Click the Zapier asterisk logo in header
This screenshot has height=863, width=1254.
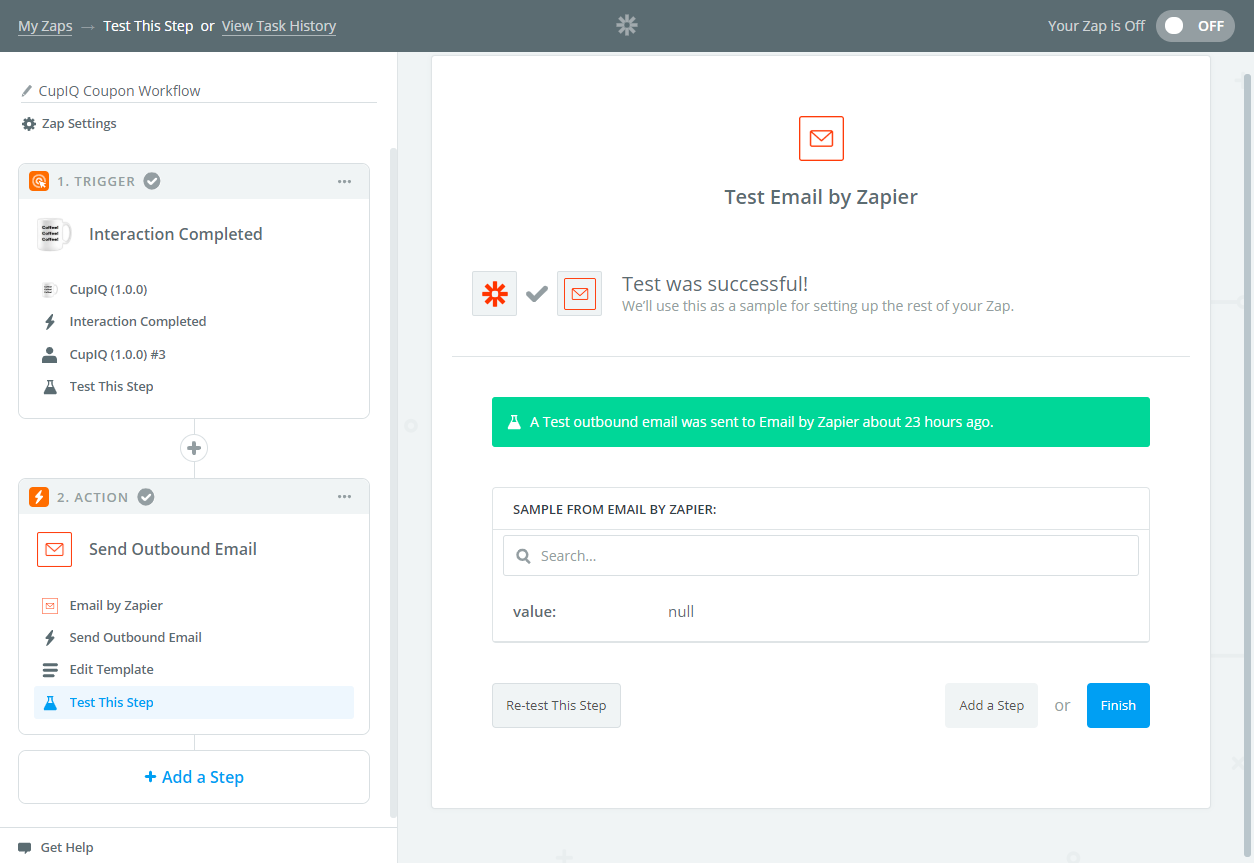627,26
